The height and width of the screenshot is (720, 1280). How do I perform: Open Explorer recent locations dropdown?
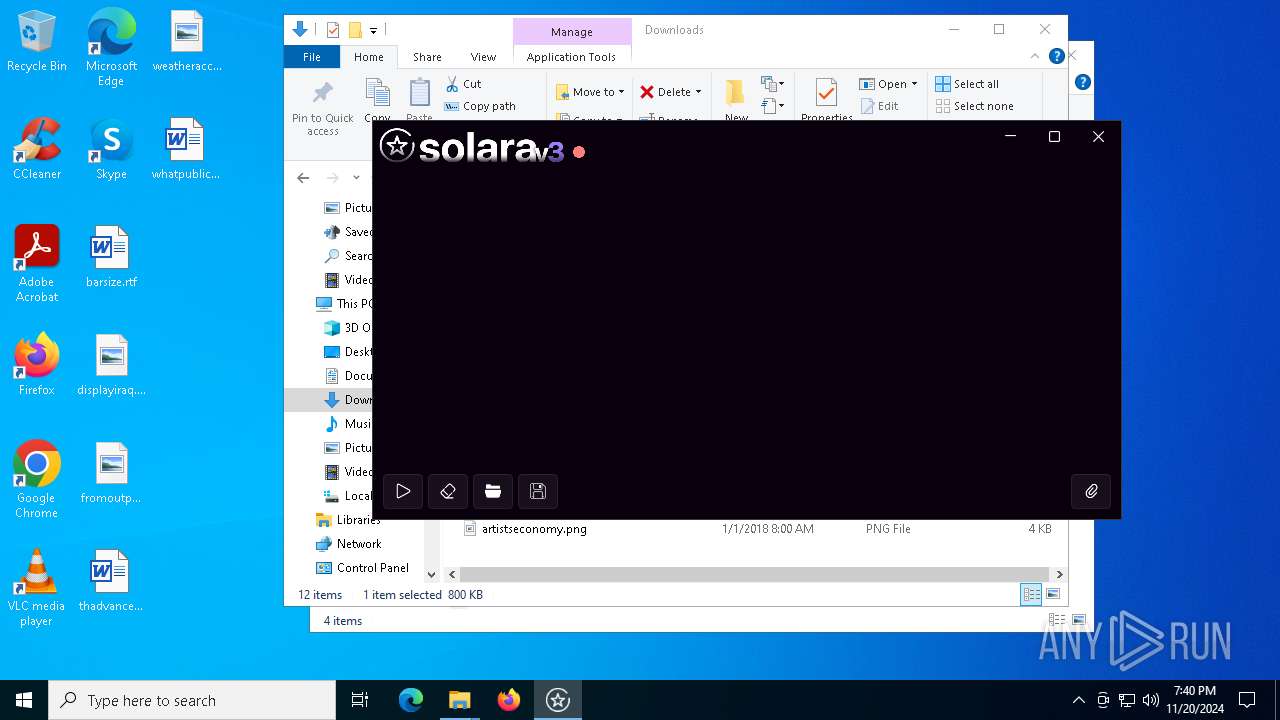[x=356, y=177]
